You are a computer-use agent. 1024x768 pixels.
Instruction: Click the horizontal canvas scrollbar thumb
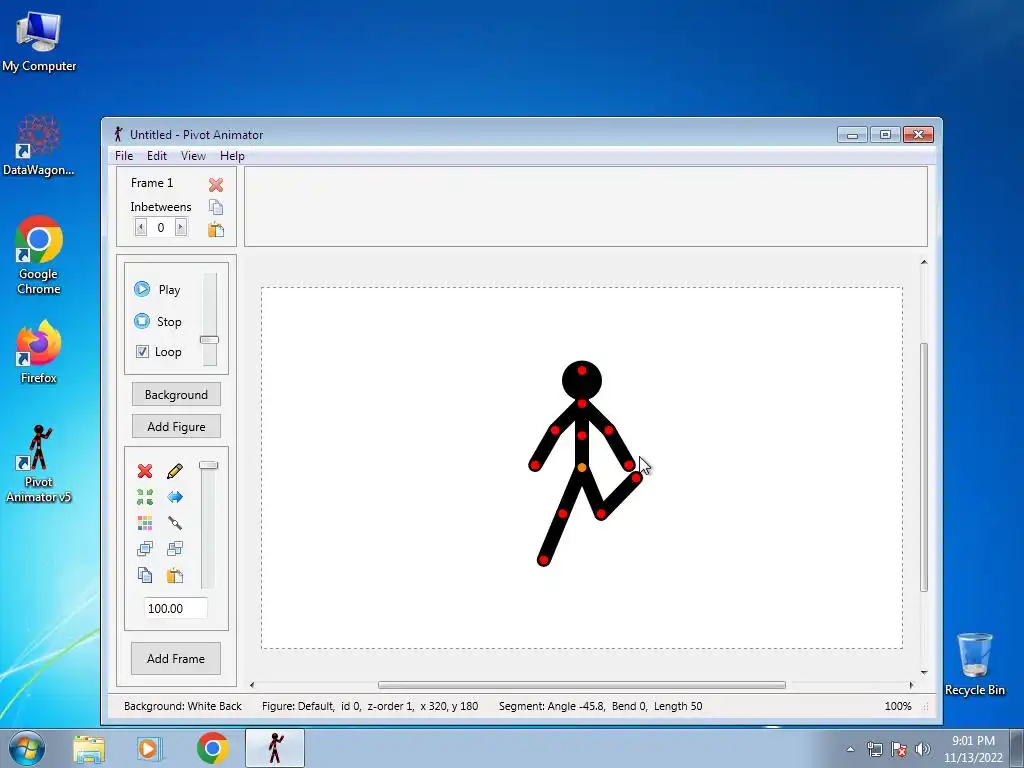(581, 685)
